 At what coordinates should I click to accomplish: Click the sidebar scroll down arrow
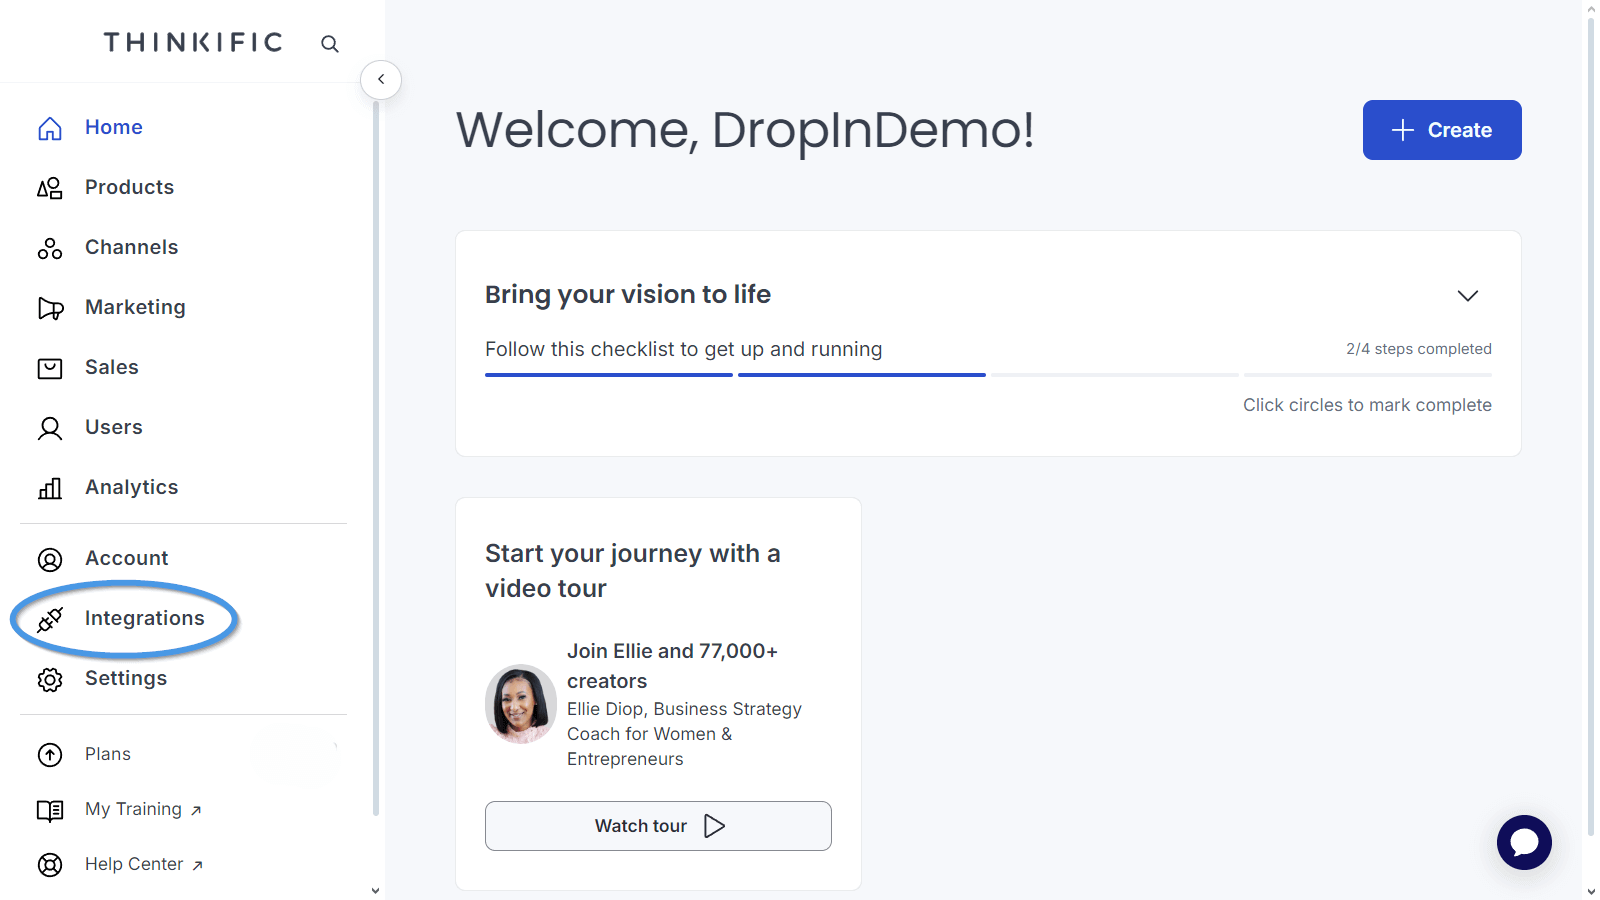376,890
